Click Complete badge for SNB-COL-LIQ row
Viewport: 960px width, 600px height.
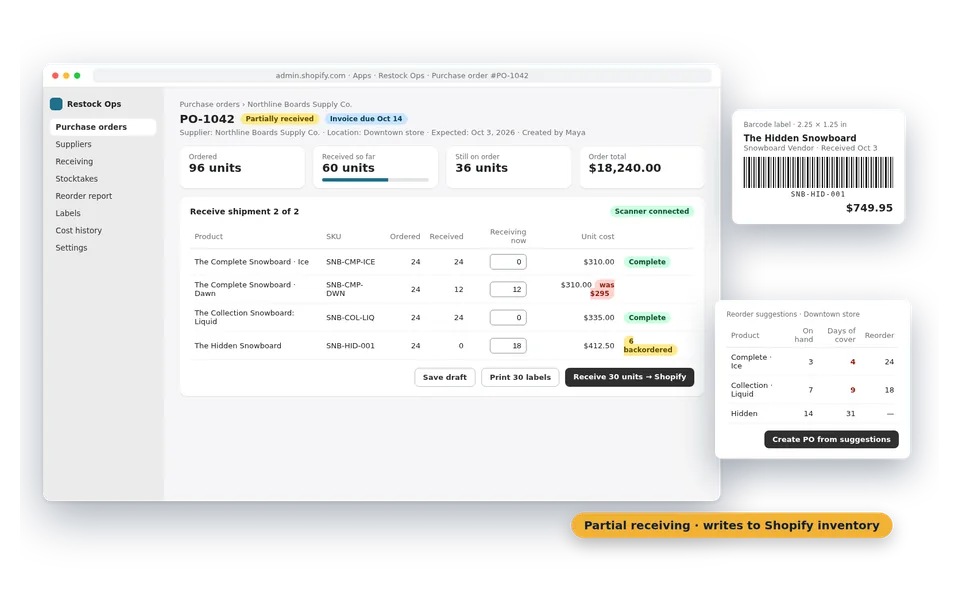pos(647,317)
